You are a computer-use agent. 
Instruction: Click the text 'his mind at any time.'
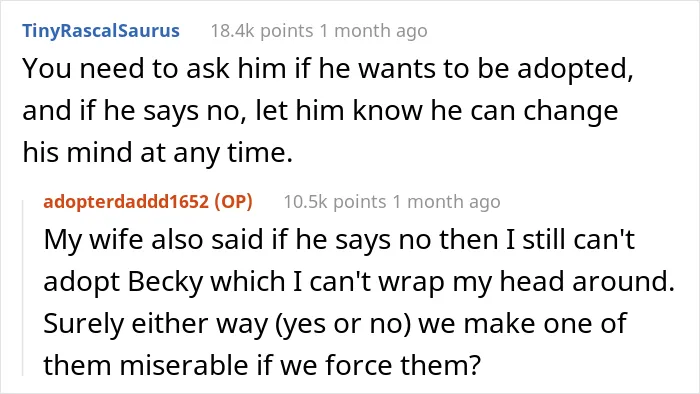158,153
